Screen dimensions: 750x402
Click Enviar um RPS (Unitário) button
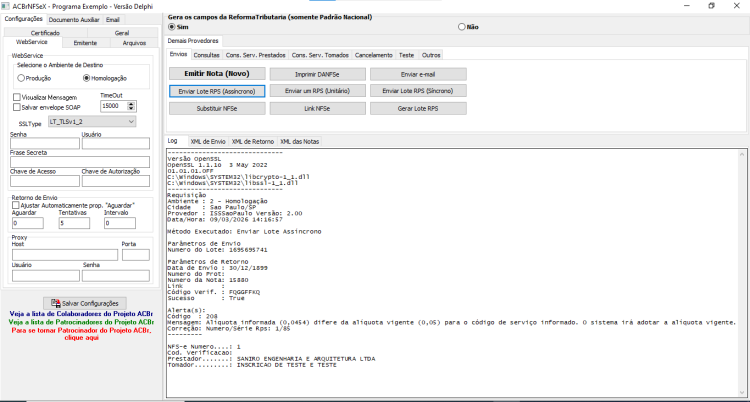coord(318,90)
